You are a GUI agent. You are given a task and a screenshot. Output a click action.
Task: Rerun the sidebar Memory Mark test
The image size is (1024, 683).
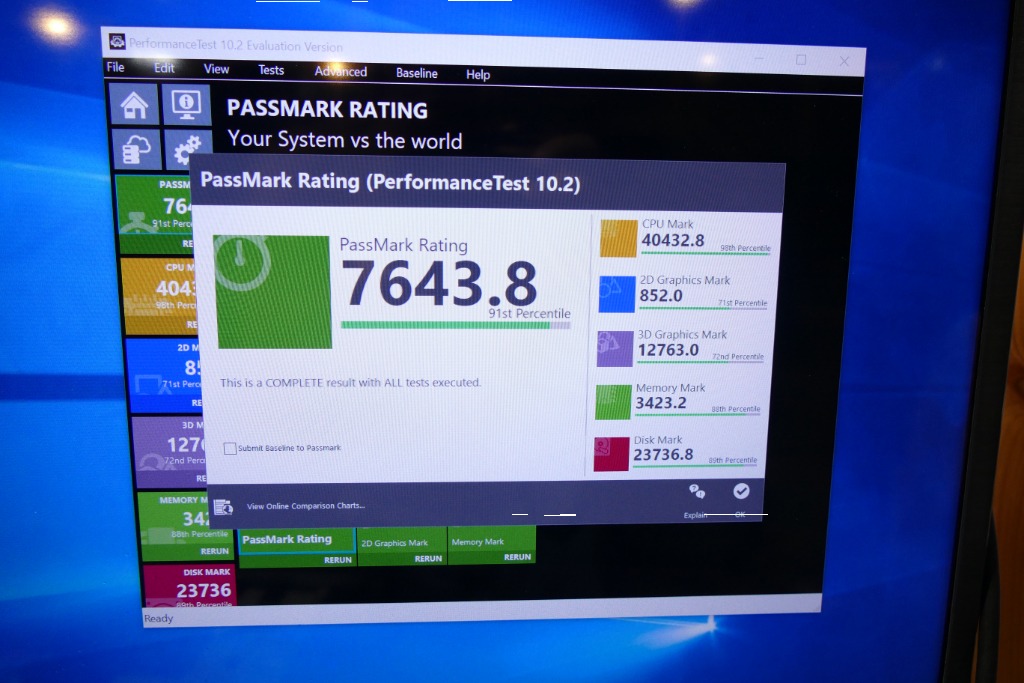pos(215,552)
